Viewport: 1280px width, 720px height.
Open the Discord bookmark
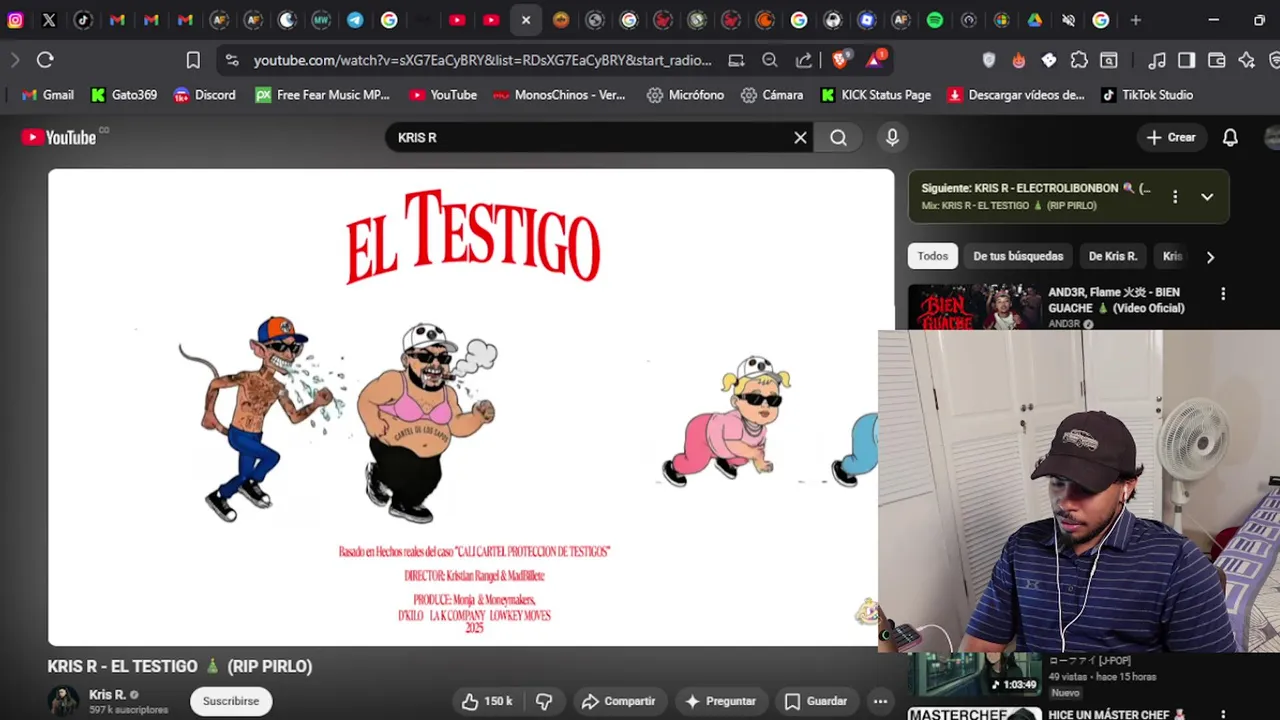point(204,95)
